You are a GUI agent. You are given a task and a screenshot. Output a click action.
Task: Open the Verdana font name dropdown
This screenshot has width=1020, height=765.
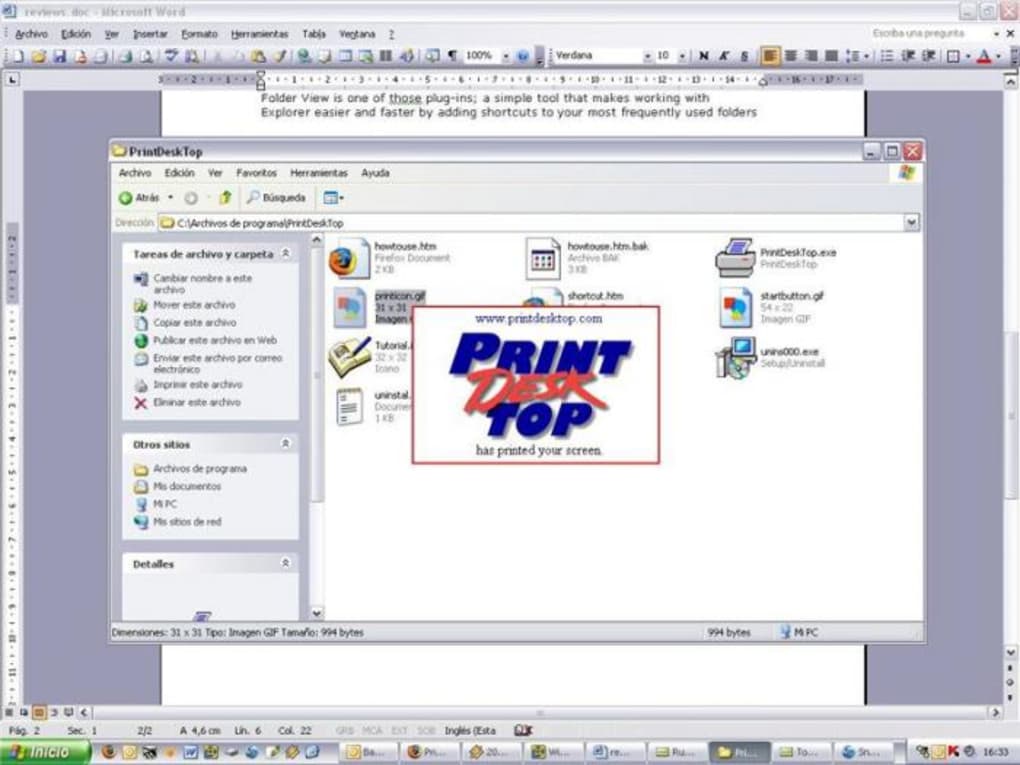point(647,57)
